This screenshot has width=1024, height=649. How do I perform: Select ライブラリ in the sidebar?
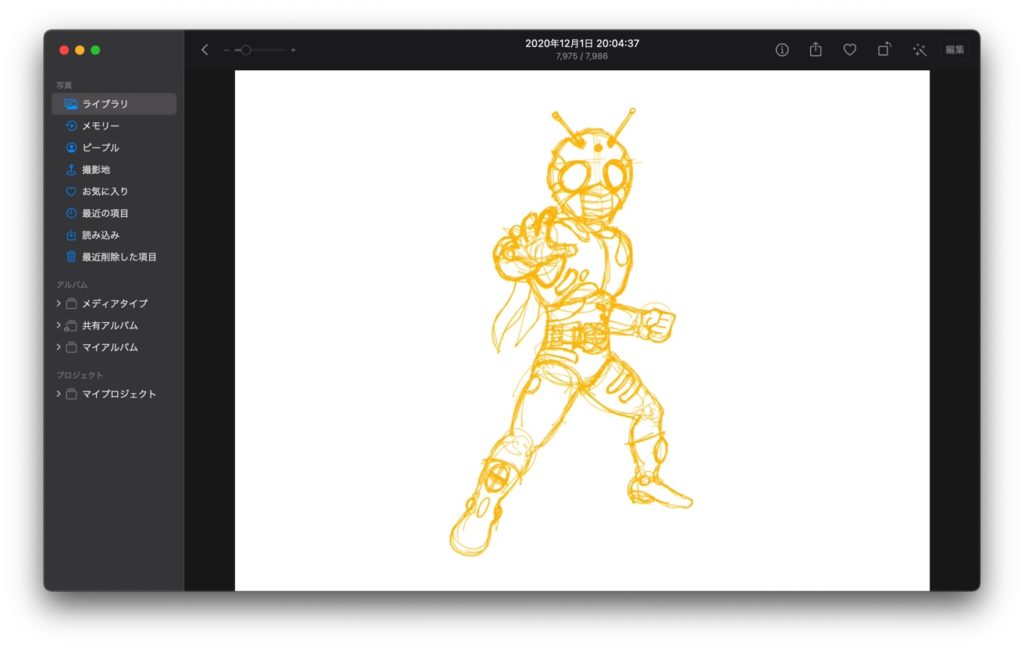[x=114, y=104]
